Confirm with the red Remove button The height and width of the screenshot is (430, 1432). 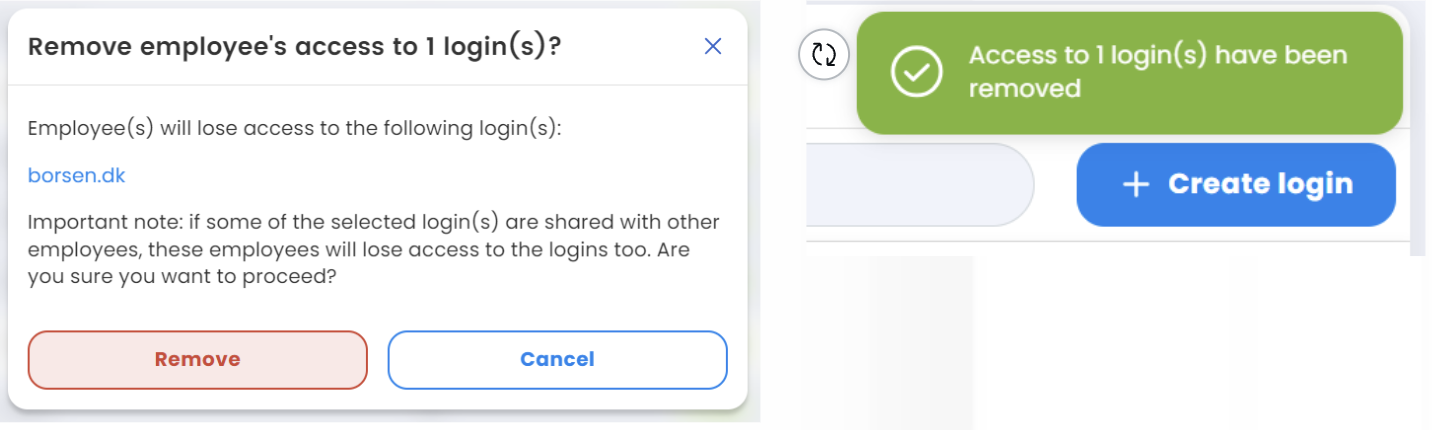pos(198,360)
